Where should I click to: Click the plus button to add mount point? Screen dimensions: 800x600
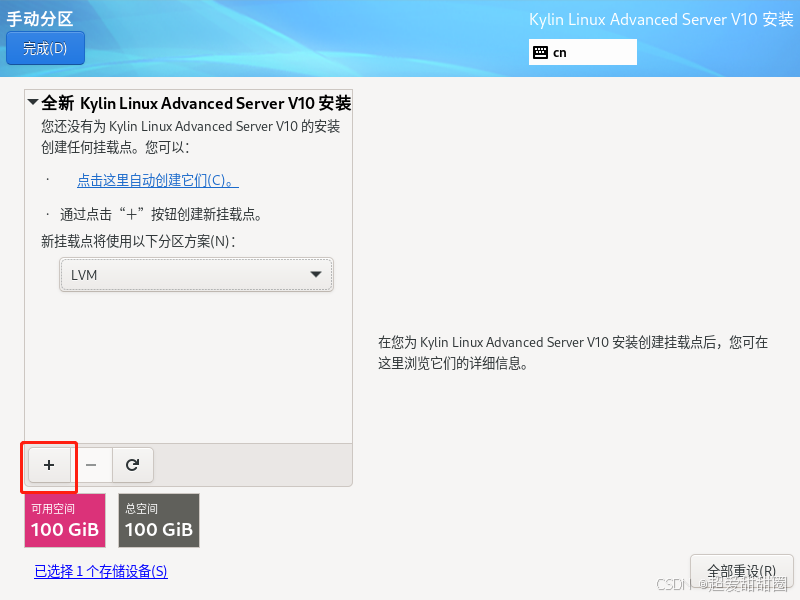tap(49, 465)
